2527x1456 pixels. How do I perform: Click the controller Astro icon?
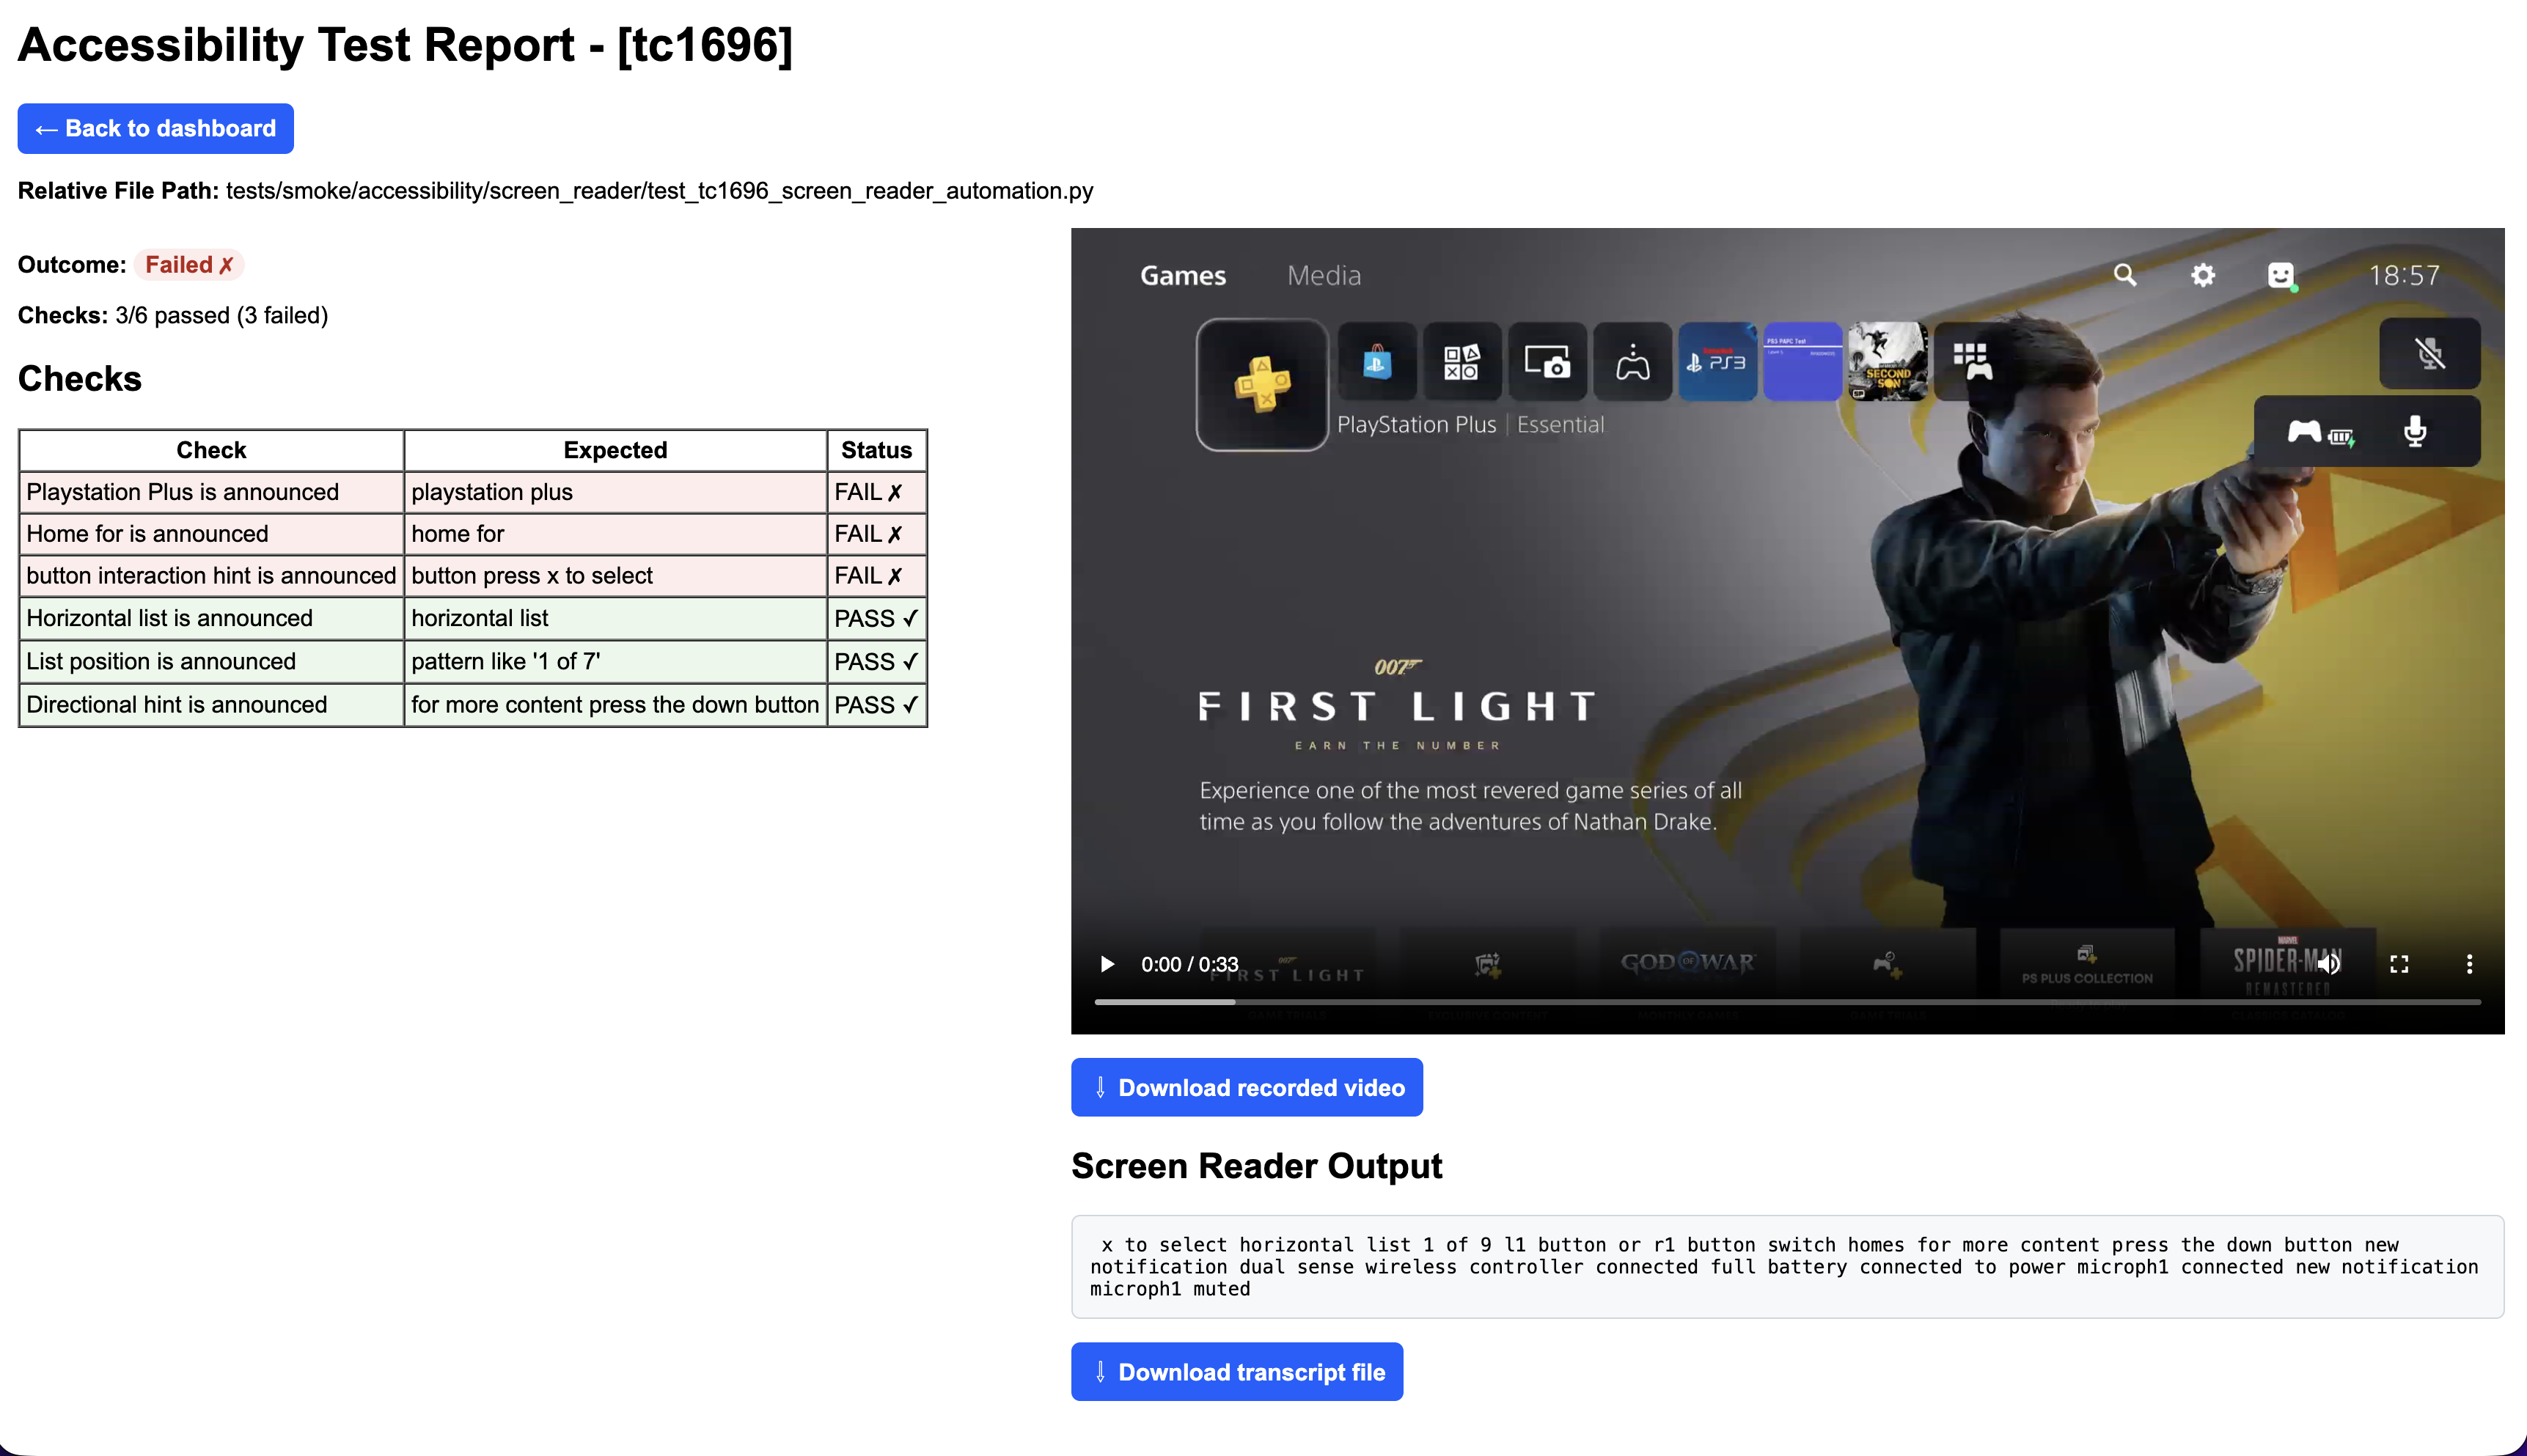coord(1632,361)
